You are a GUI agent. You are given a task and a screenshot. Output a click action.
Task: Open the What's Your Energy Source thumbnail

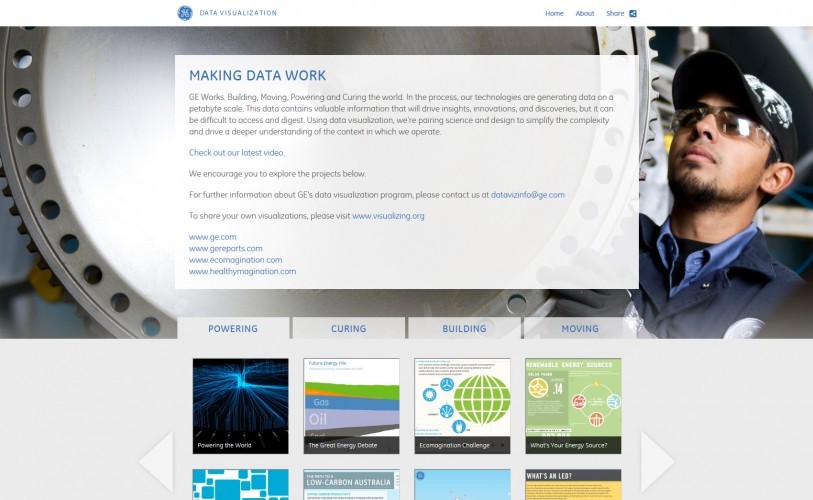tap(573, 406)
